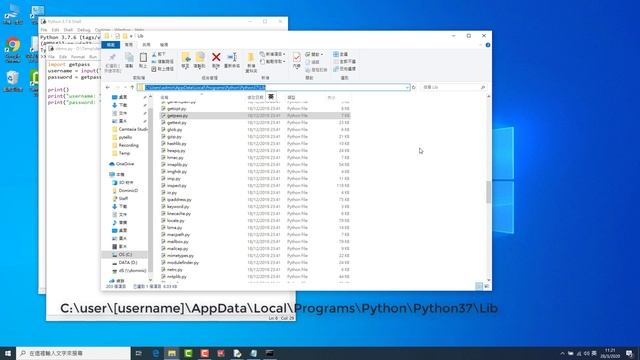Click the Windows Start button
This screenshot has width=640, height=360.
(x=8, y=353)
